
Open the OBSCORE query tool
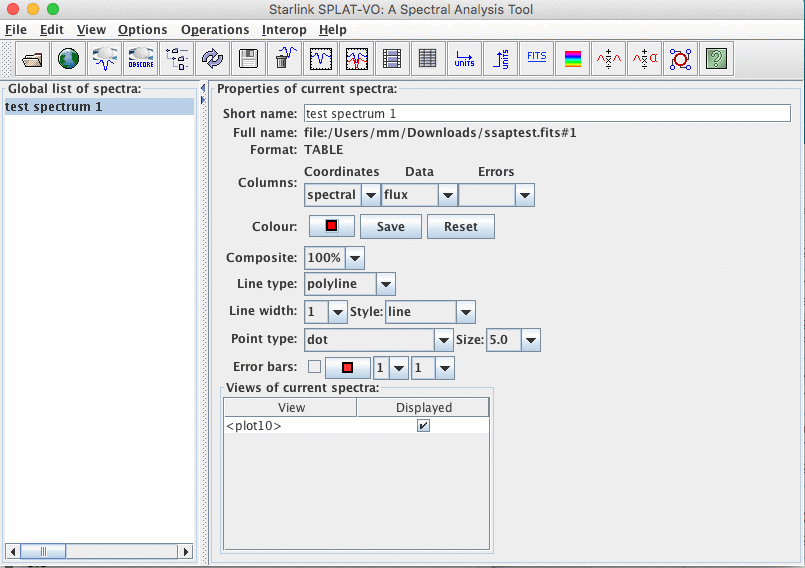click(x=140, y=59)
